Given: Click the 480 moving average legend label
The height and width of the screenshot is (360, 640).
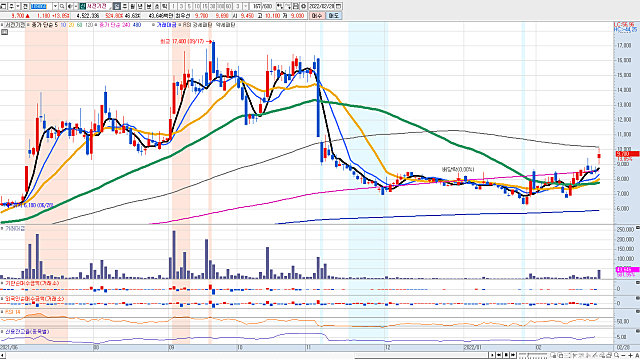Looking at the screenshot, I should point(137,25).
